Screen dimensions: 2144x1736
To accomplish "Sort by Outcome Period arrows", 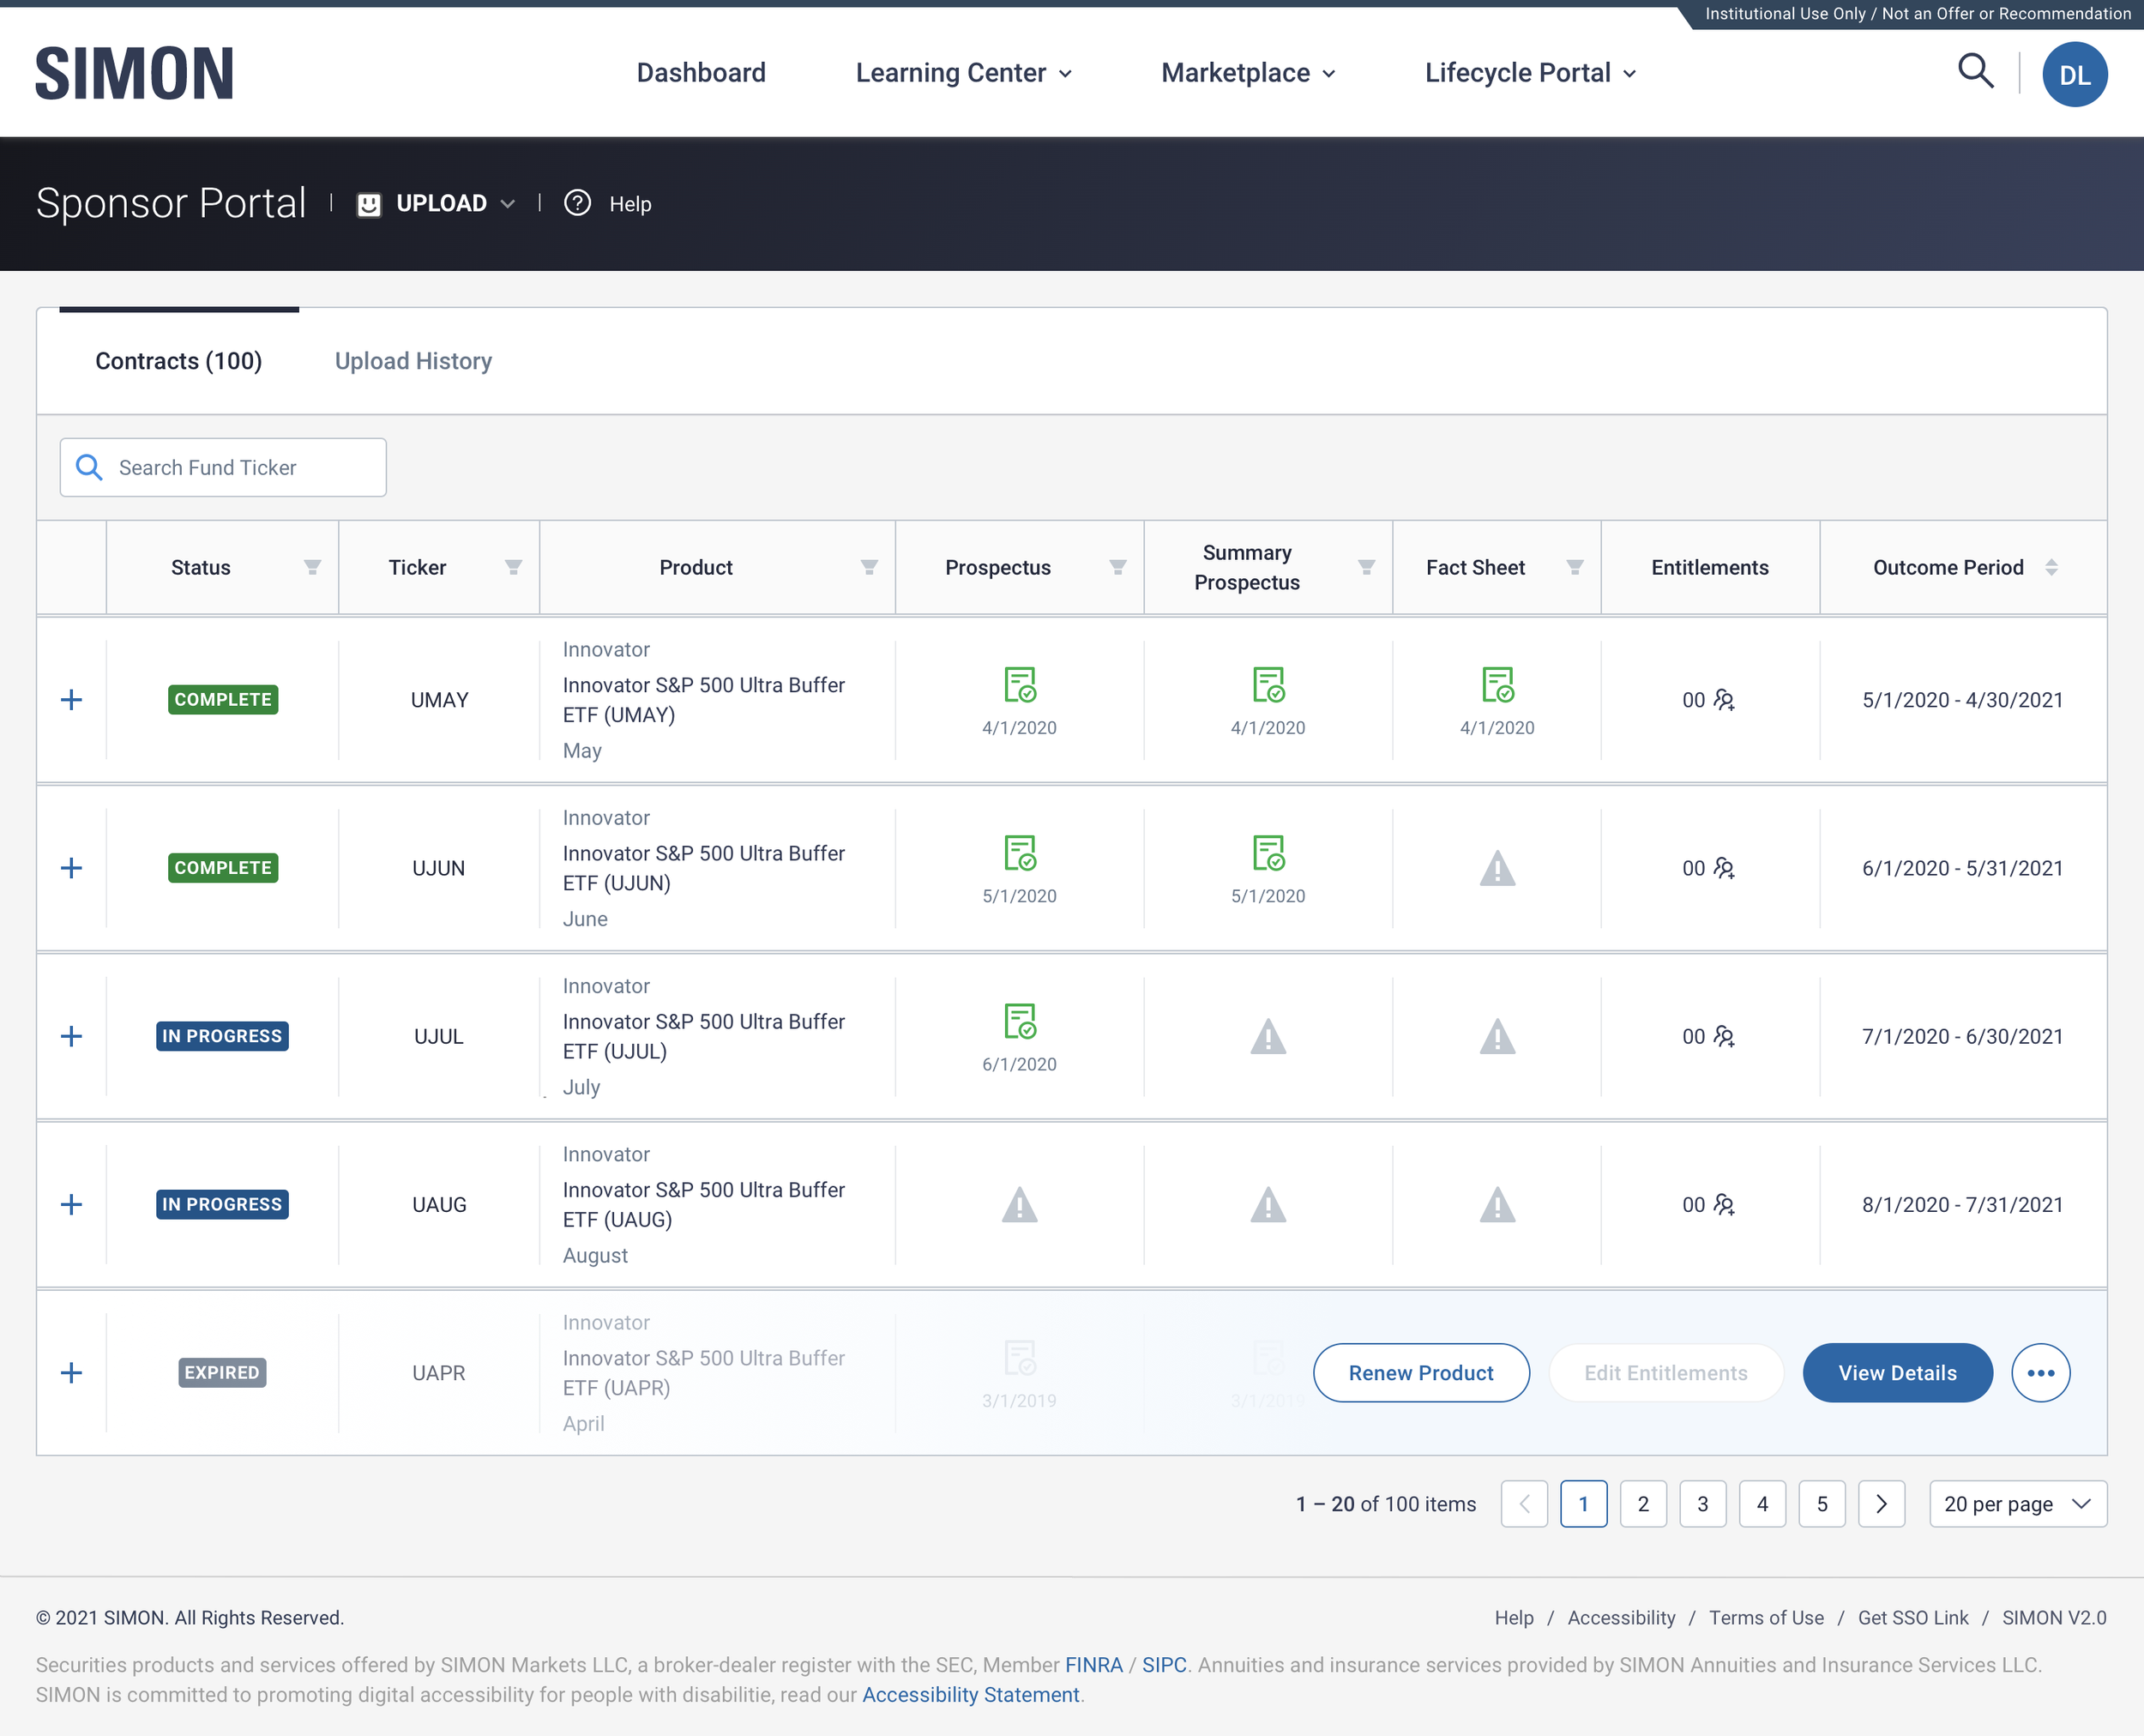I will click(x=2051, y=567).
